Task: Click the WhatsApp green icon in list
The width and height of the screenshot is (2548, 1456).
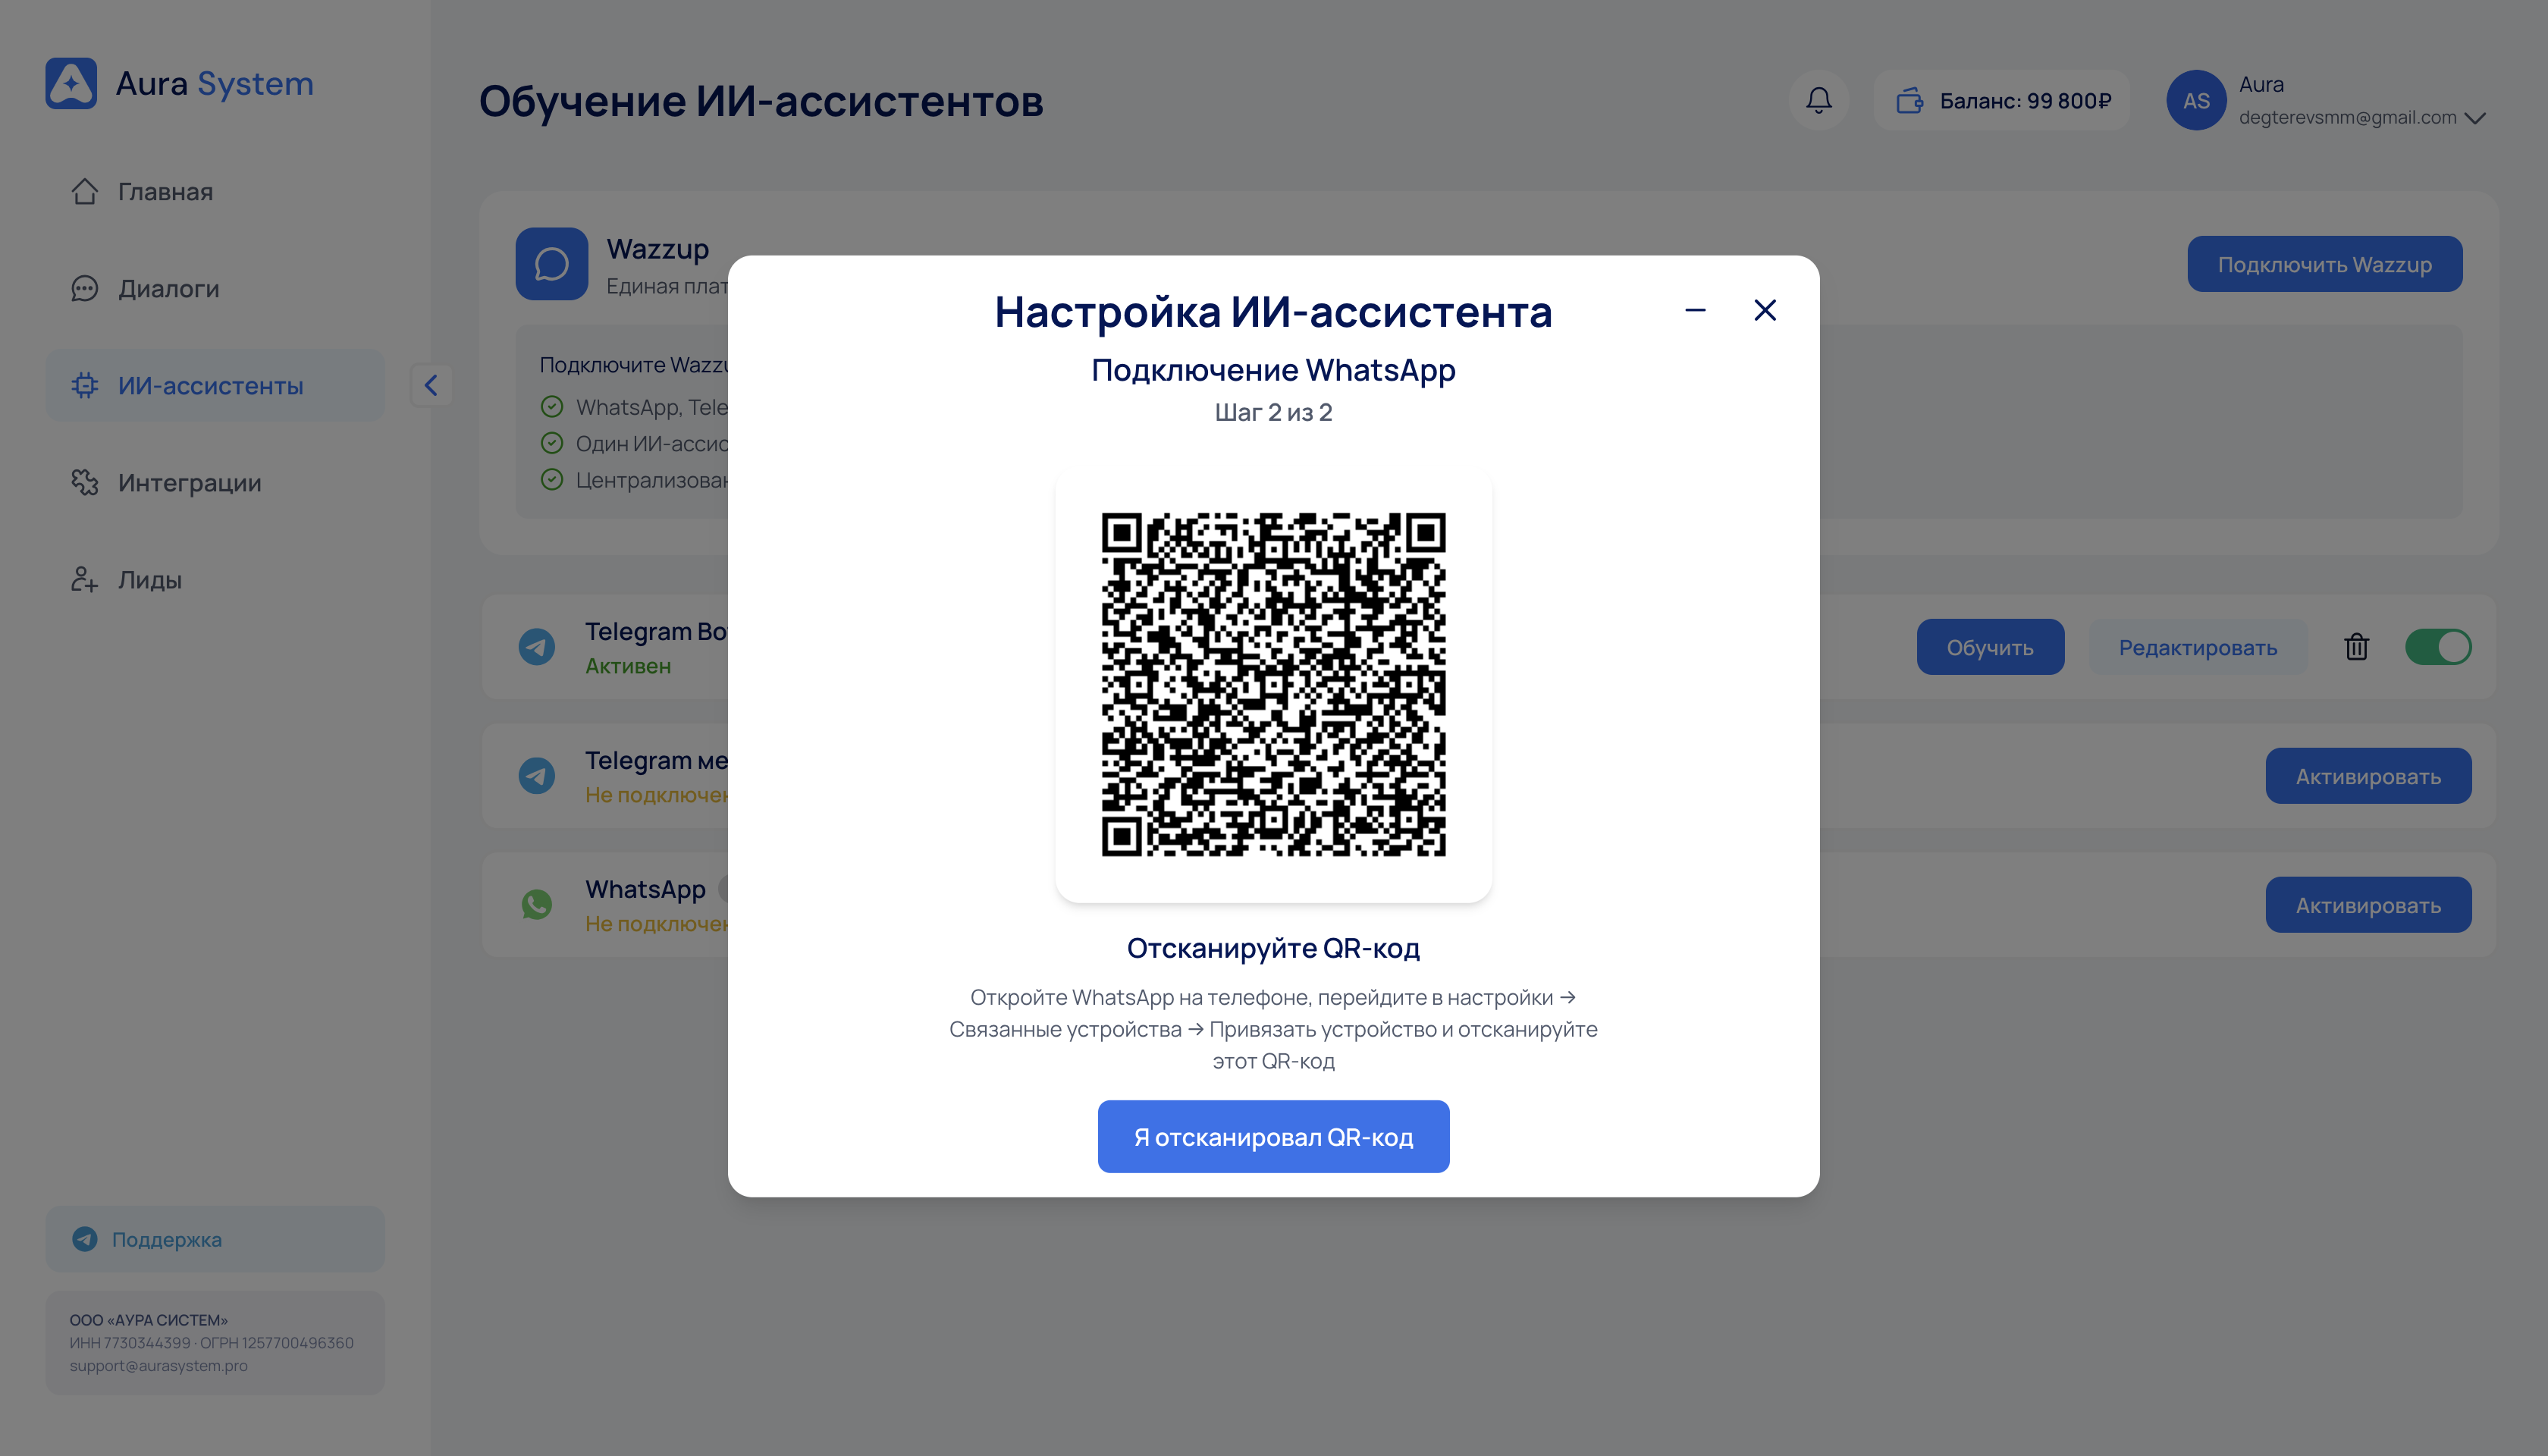Action: click(537, 904)
